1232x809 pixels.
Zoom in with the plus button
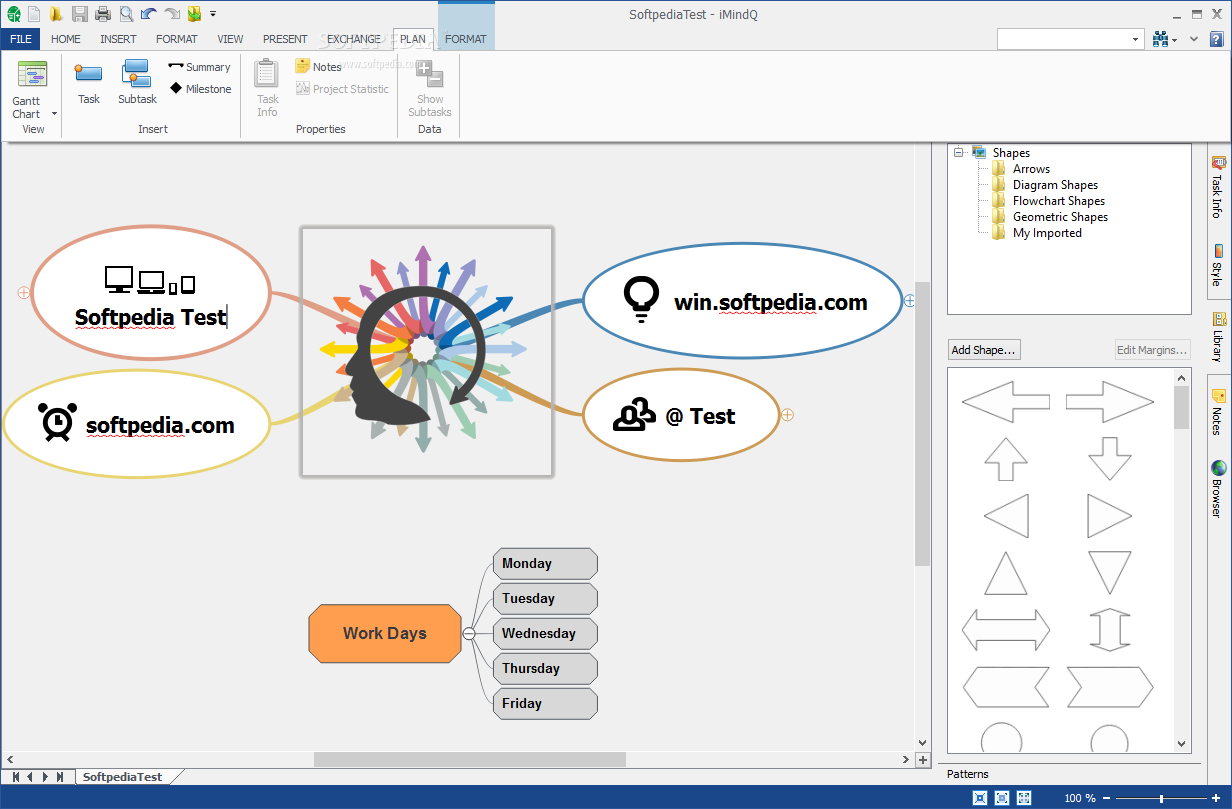click(1216, 798)
